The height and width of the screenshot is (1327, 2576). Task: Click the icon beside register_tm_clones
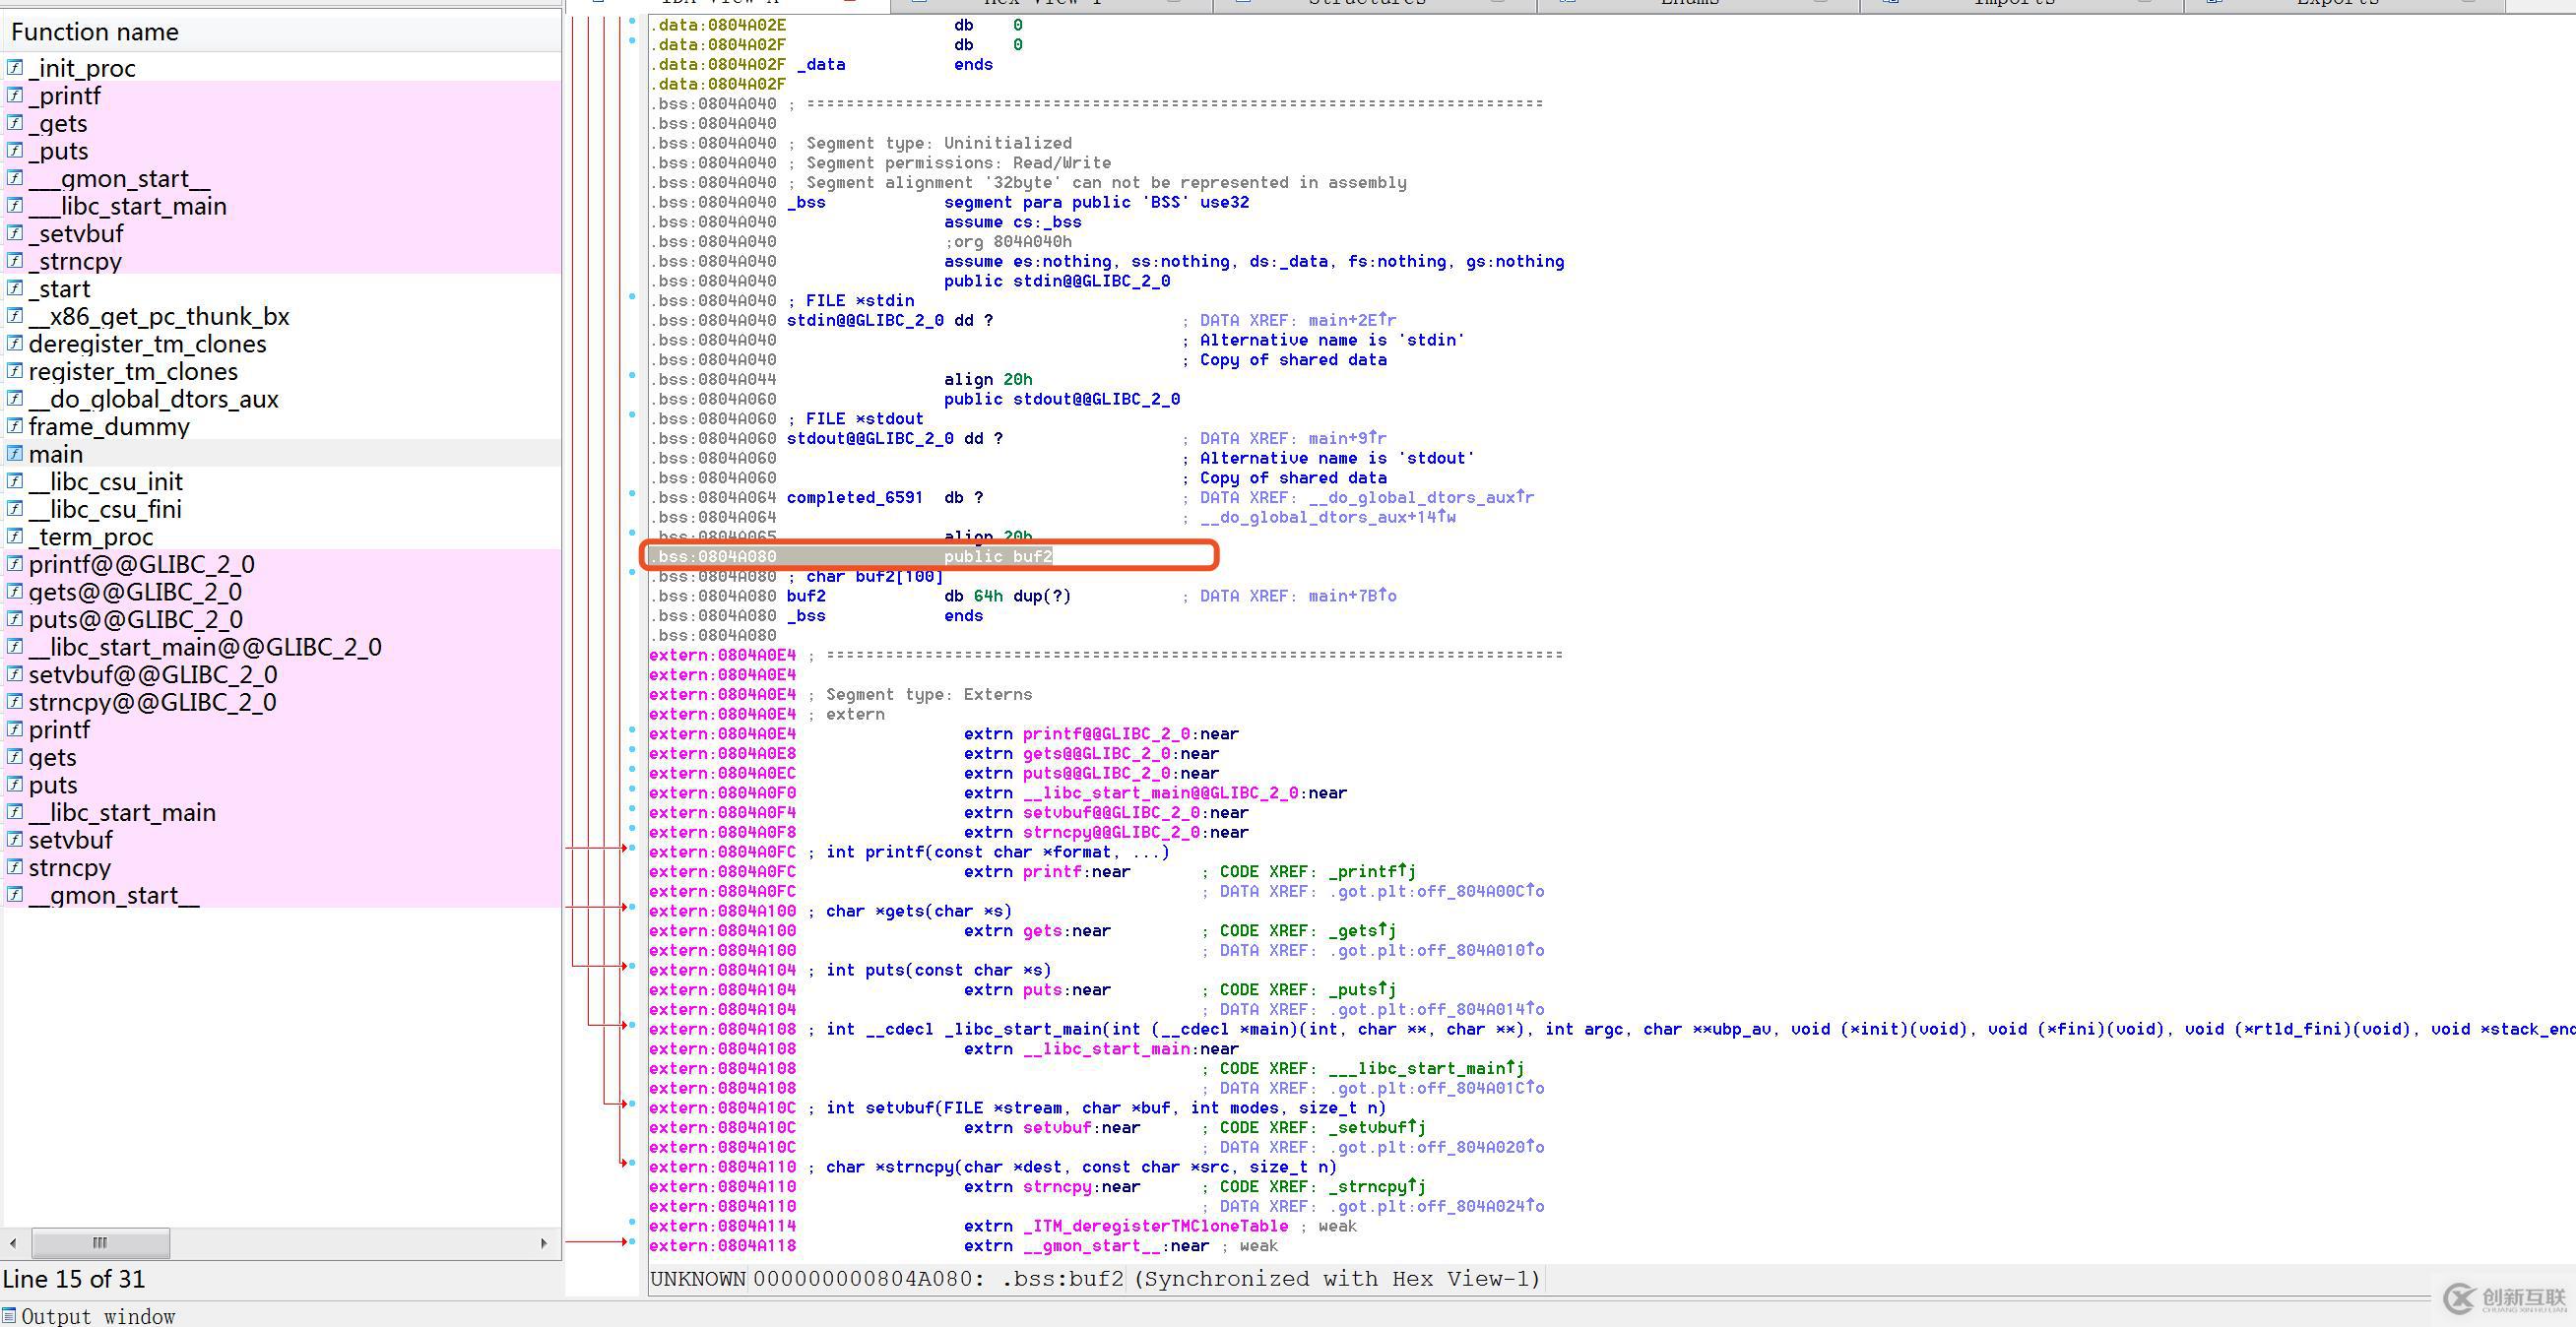(x=15, y=371)
